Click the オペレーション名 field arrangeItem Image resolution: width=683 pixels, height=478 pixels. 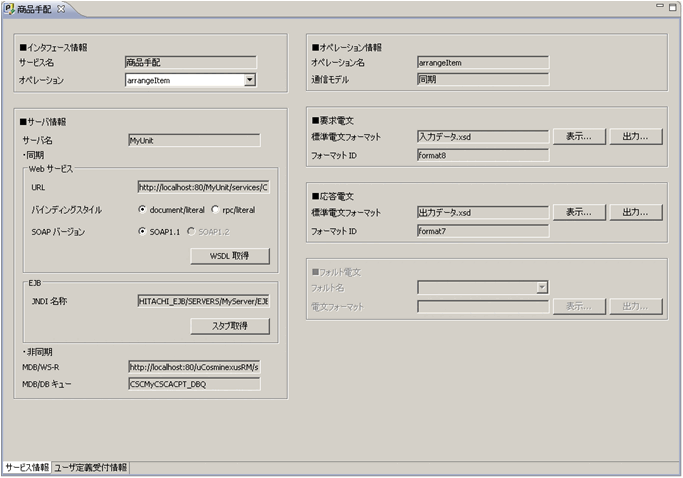(x=483, y=62)
